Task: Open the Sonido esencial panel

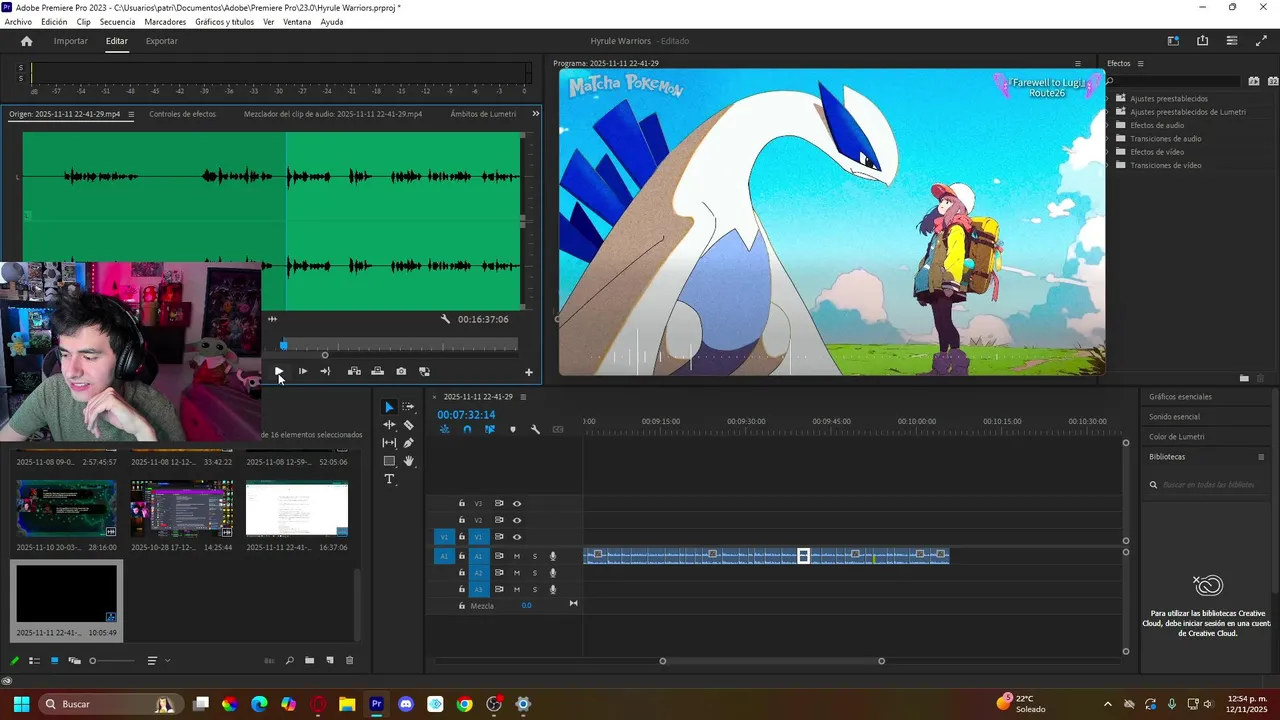Action: [x=1174, y=417]
